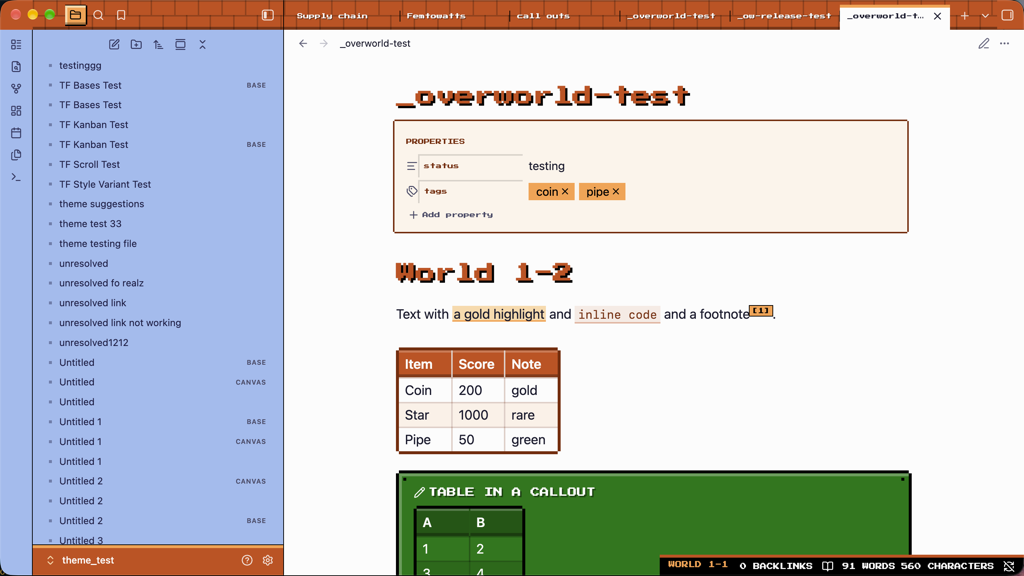Viewport: 1024px width, 576px height.
Task: Click the status property name field
Action: (470, 166)
